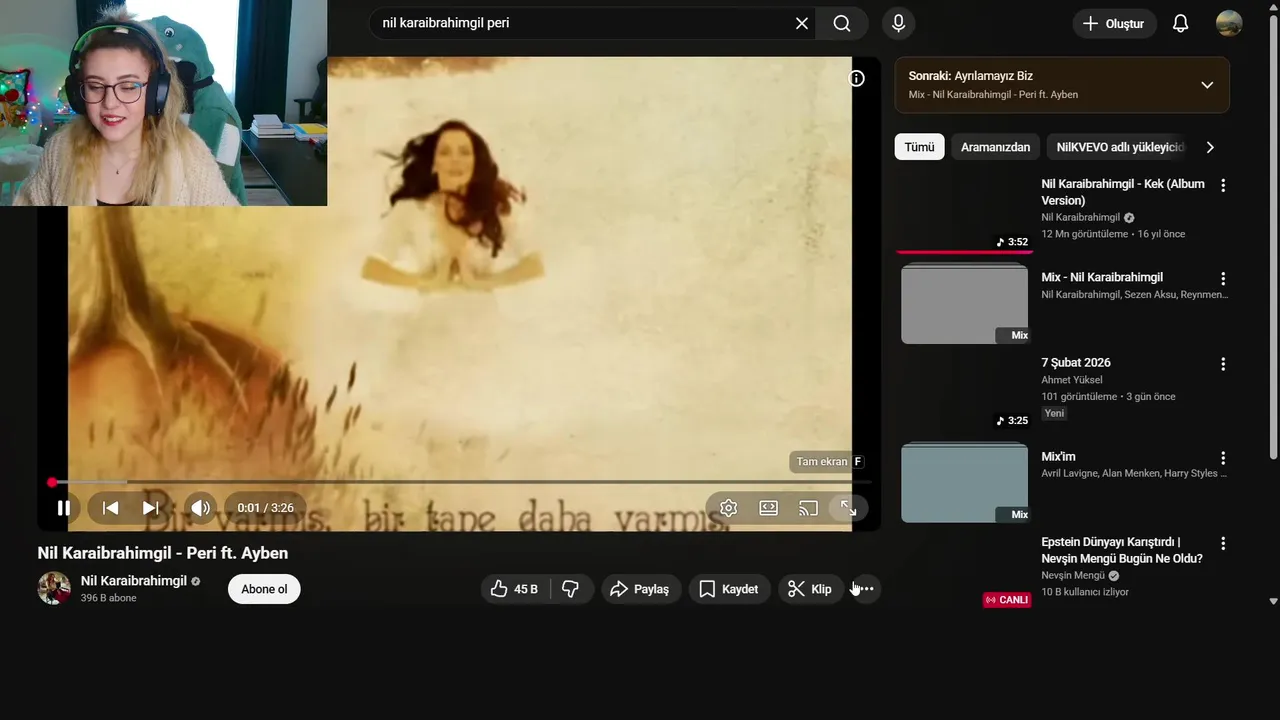The image size is (1280, 720).
Task: Open Mix - Nil Karaibrahimgil thumbnail
Action: point(964,303)
